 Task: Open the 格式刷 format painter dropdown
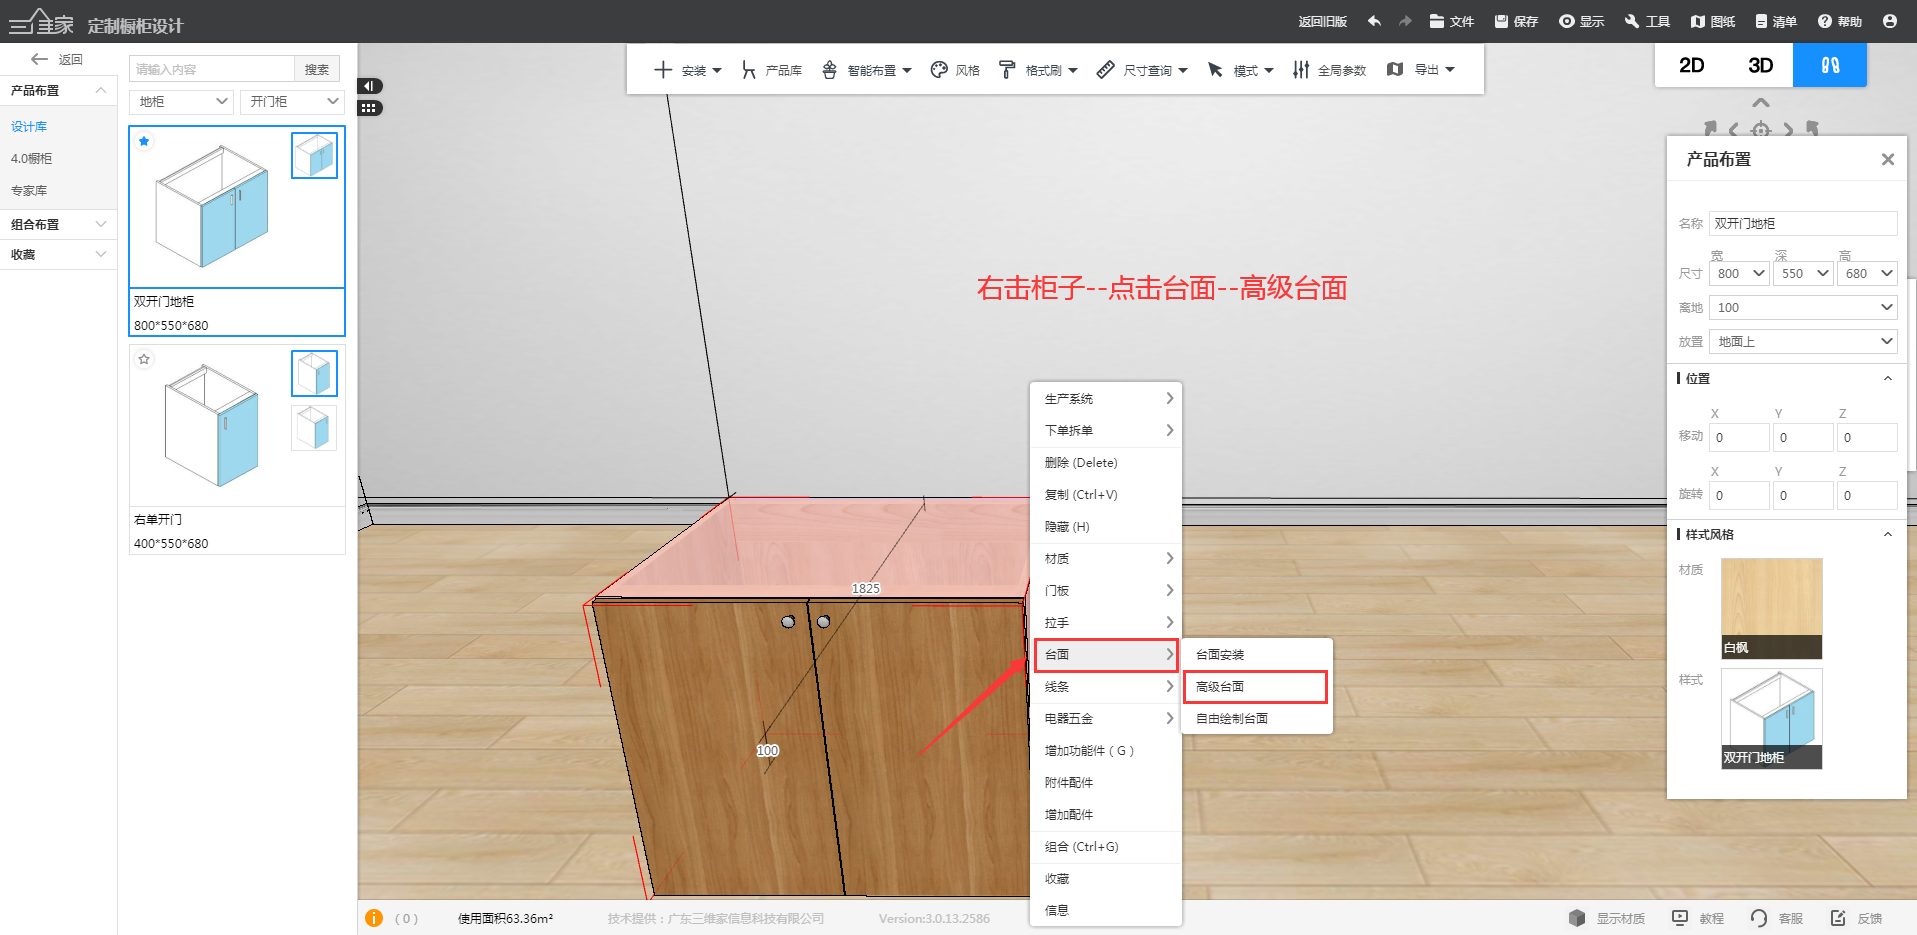(x=1038, y=70)
